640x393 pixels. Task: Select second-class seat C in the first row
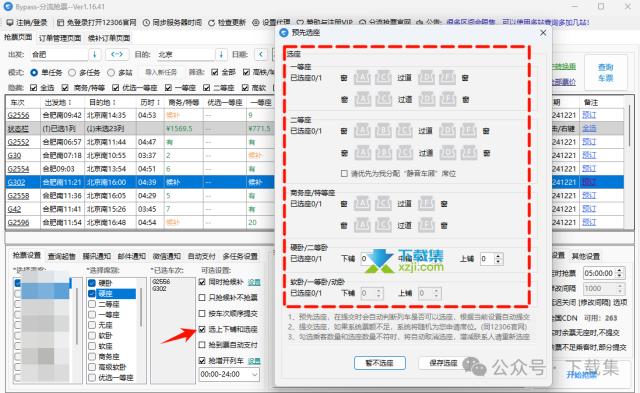tap(404, 131)
